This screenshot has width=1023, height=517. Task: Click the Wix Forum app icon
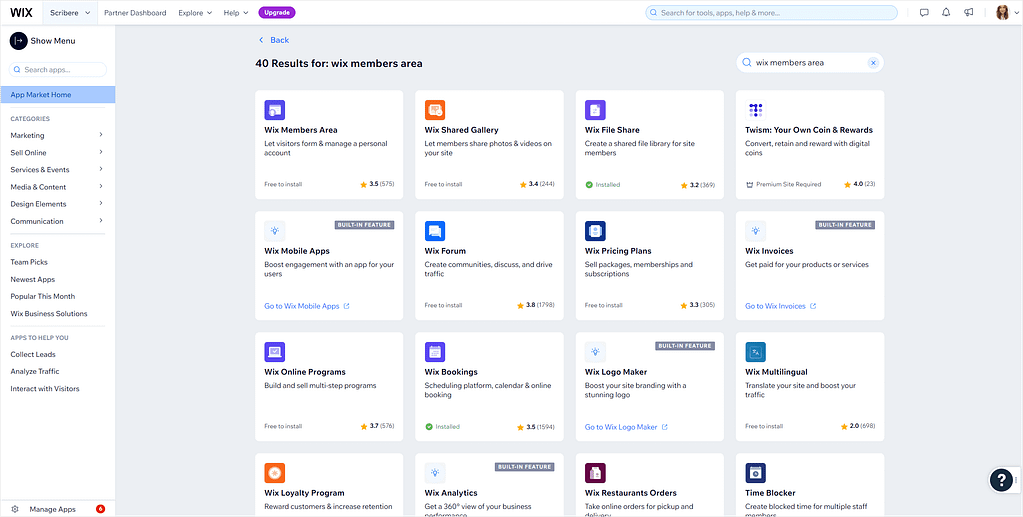click(435, 230)
